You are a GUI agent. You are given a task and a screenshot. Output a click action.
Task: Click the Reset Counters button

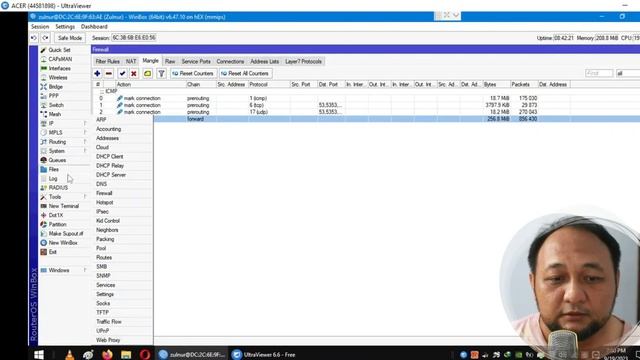tap(193, 73)
